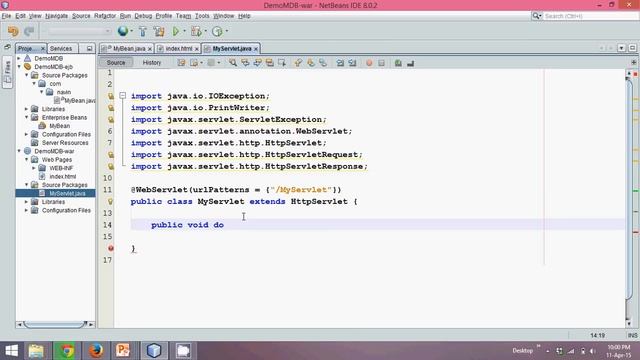Click the Search (Ctrl+I) input field
640x360 pixels.
pyautogui.click(x=590, y=16)
